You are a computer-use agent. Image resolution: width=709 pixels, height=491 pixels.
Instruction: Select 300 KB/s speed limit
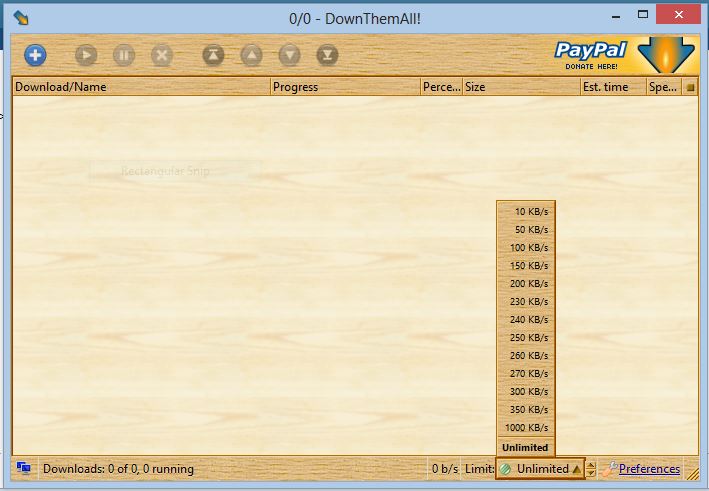click(526, 392)
